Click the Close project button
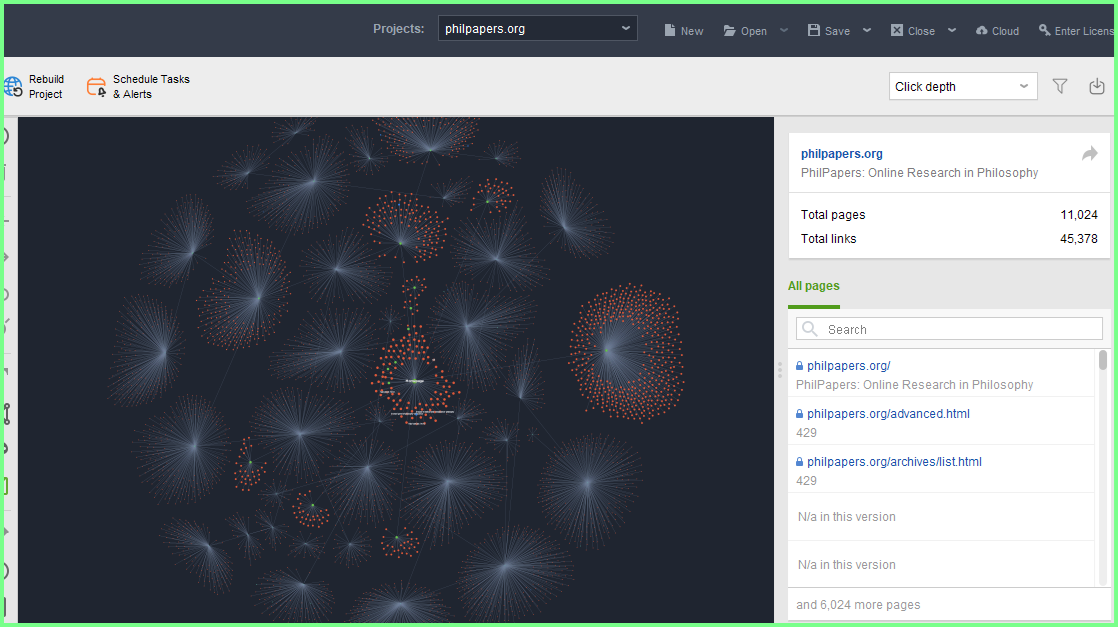 point(913,31)
